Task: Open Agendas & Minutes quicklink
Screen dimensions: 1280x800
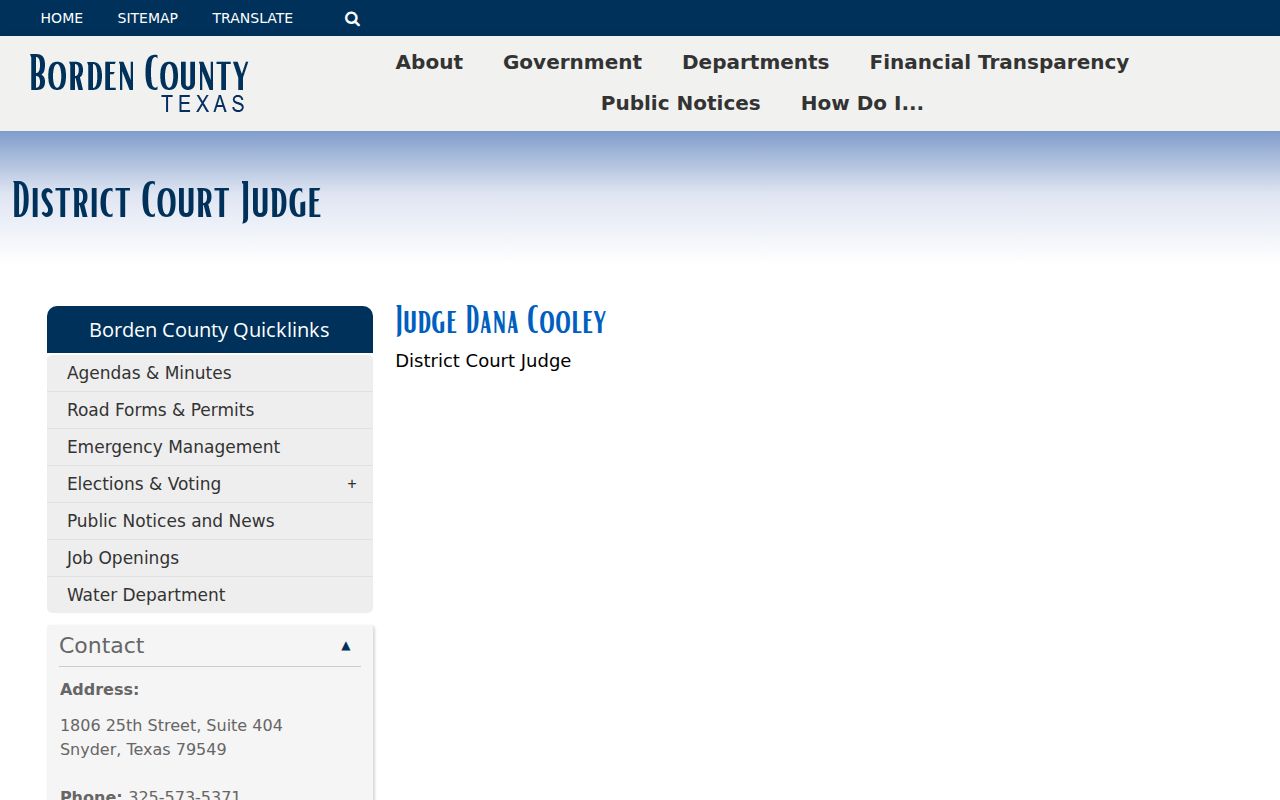Action: point(210,373)
